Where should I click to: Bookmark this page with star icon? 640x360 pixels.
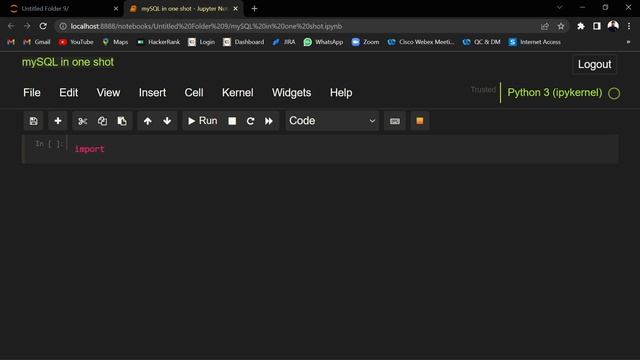561,26
